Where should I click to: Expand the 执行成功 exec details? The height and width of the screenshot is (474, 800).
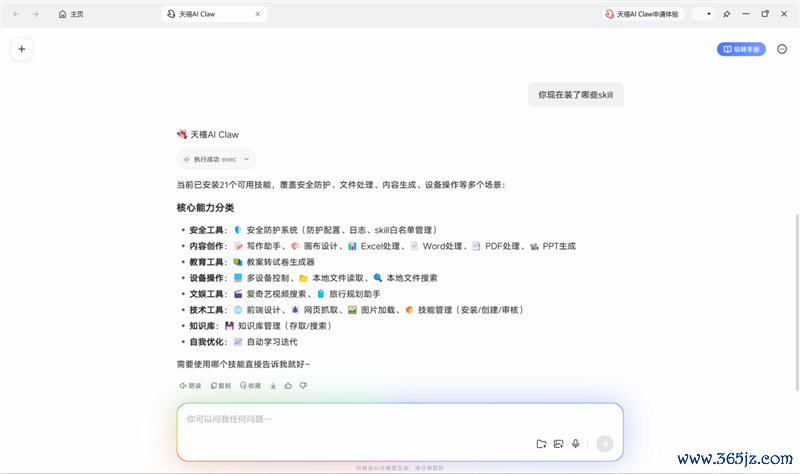point(216,159)
